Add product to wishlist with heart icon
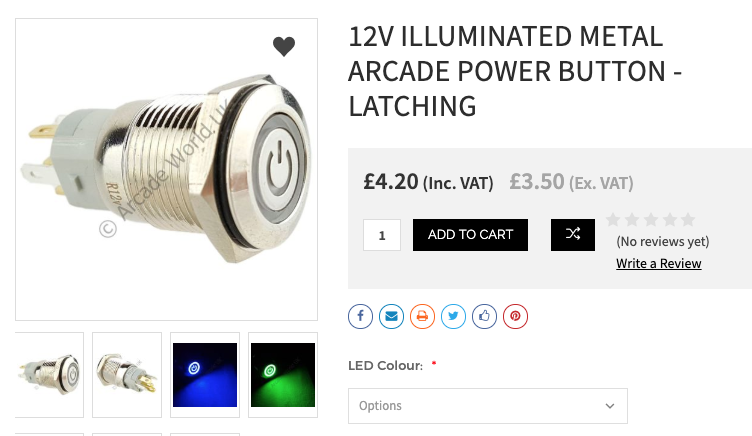752x436 pixels. (284, 47)
